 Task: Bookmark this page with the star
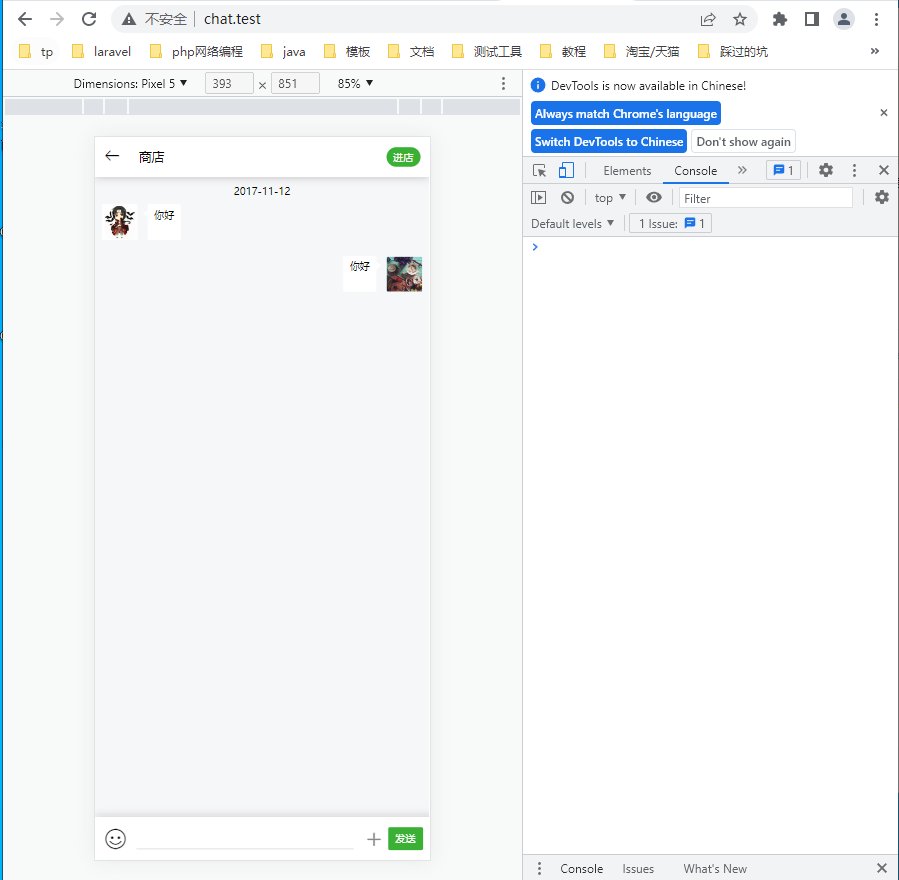tap(740, 19)
